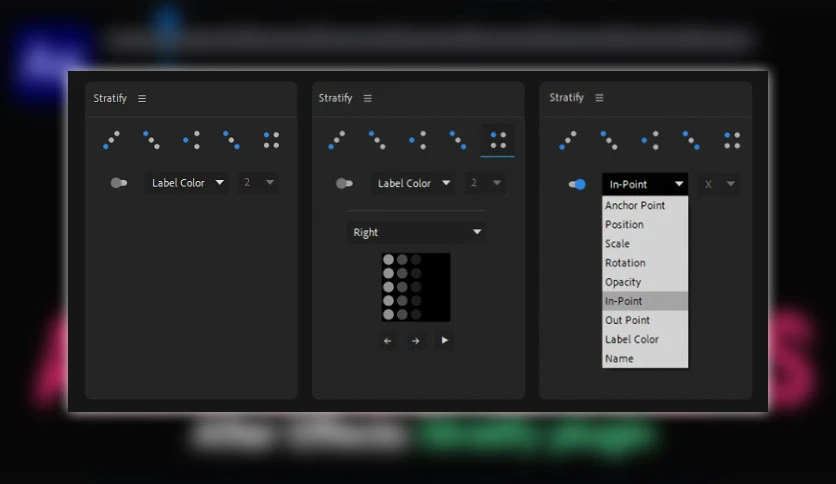Screen dimensions: 836x484
Task: Toggle the switch in the left Stratify panel
Action: [118, 183]
